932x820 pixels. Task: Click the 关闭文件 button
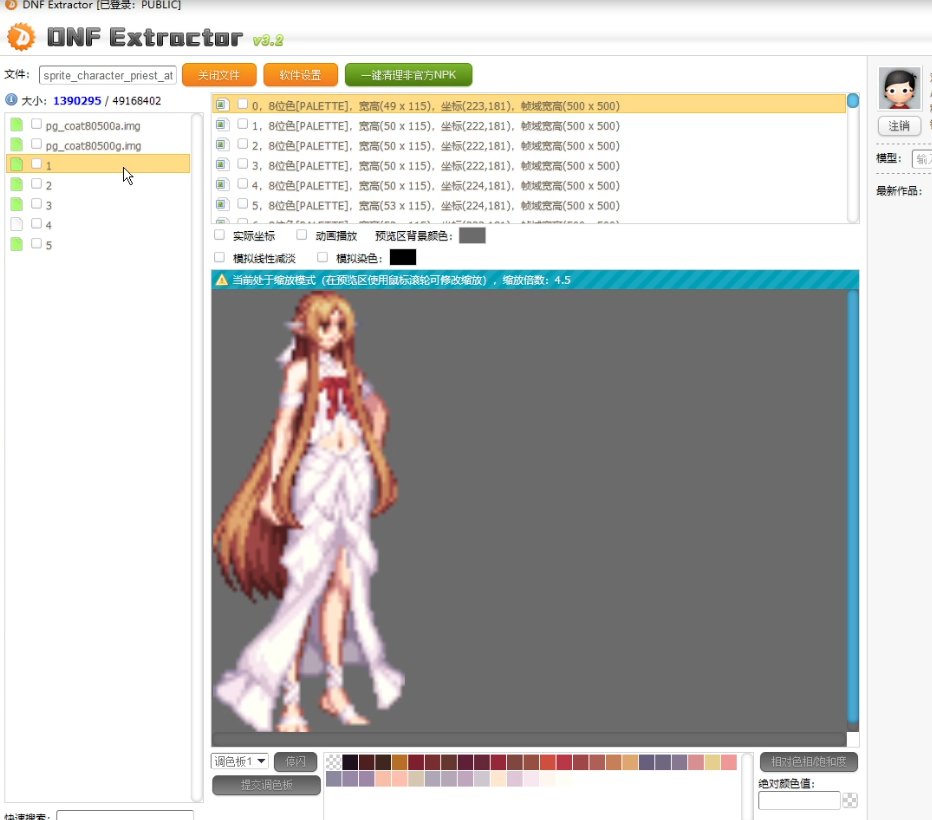[219, 75]
